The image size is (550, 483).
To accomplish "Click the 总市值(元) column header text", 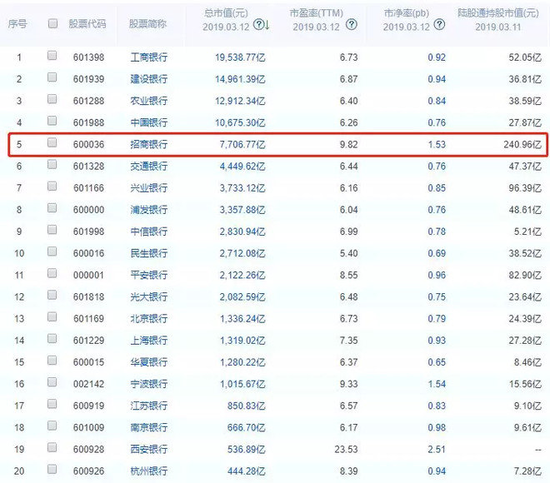I will click(226, 13).
